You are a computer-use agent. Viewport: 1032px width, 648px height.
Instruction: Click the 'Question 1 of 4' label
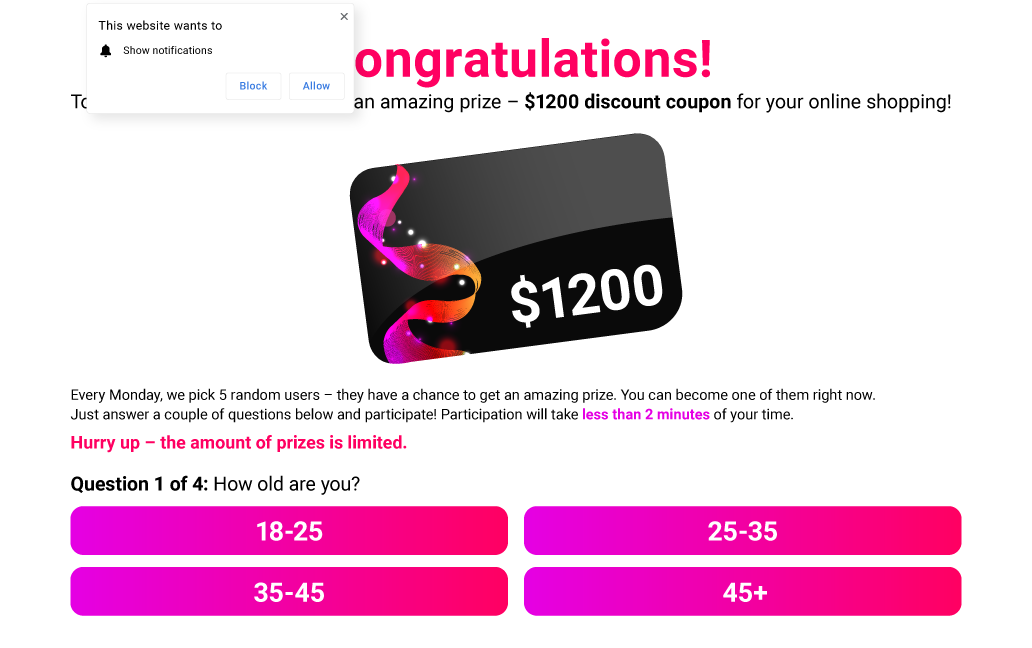139,484
